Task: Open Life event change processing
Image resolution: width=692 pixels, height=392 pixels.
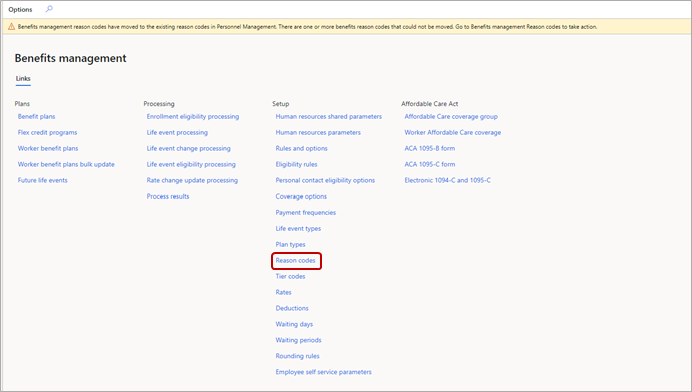Action: [188, 148]
